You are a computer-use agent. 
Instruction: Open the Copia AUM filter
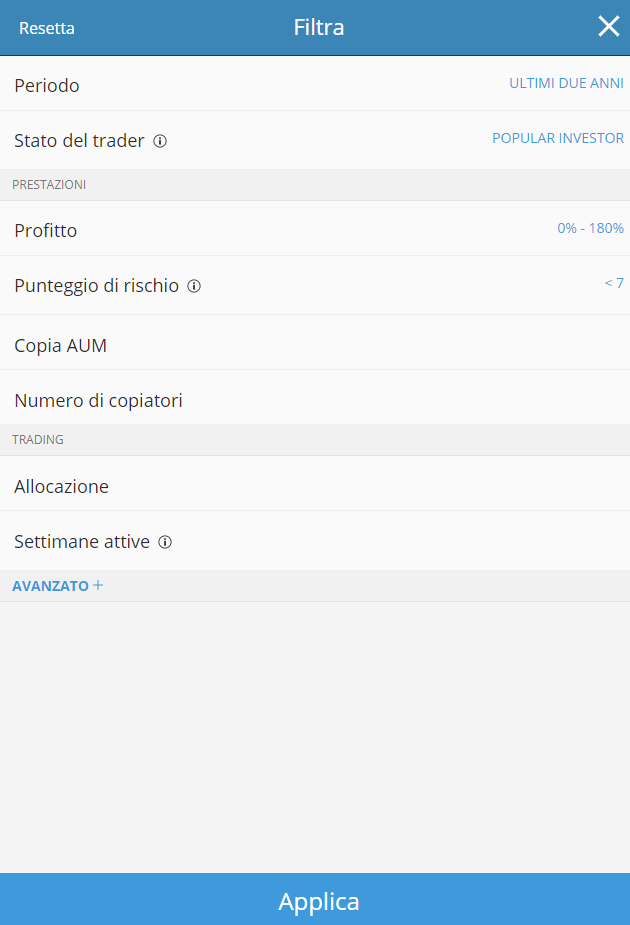(315, 343)
